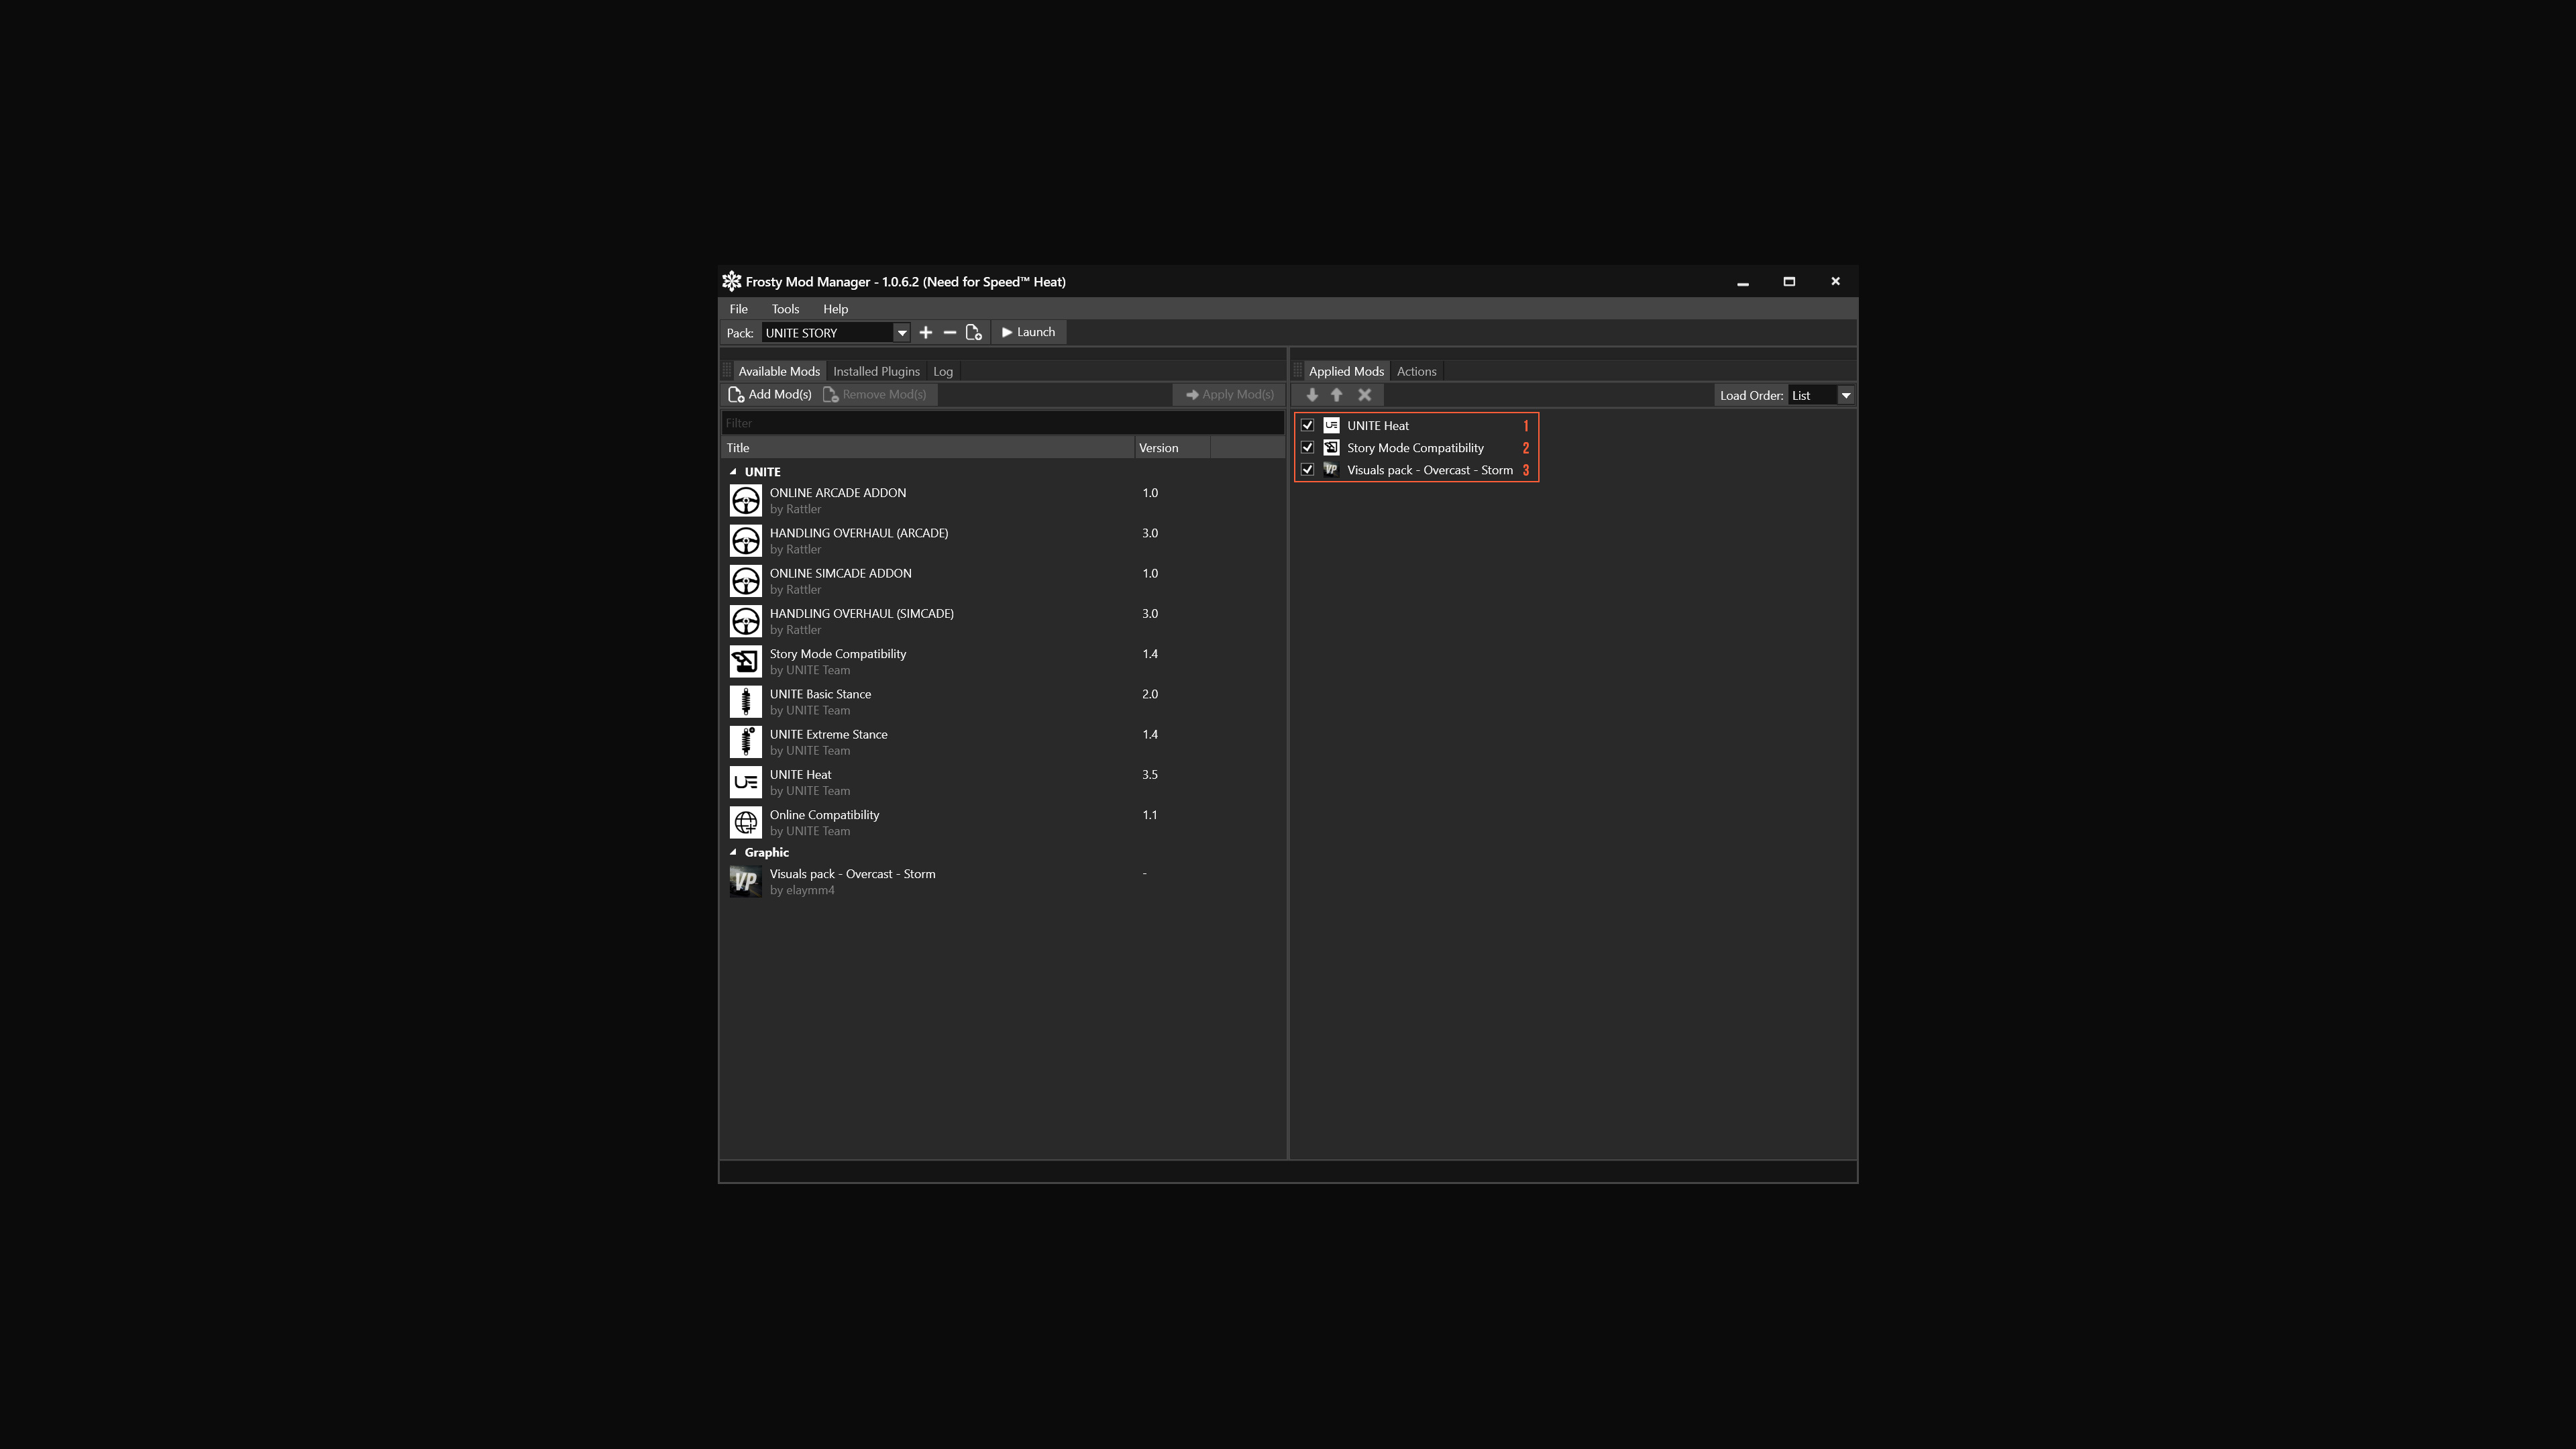Screen dimensions: 2576x1449
Task: Click the Apply Mod(s) button
Action: [x=1229, y=395]
